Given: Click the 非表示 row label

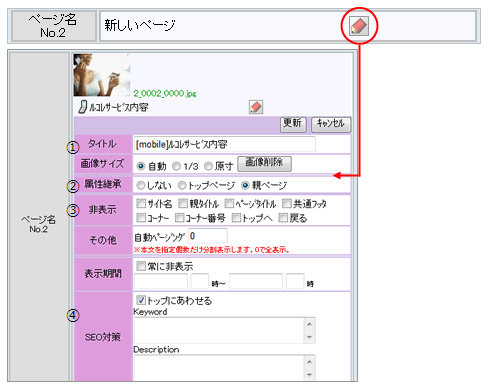Looking at the screenshot, I should pyautogui.click(x=103, y=210).
